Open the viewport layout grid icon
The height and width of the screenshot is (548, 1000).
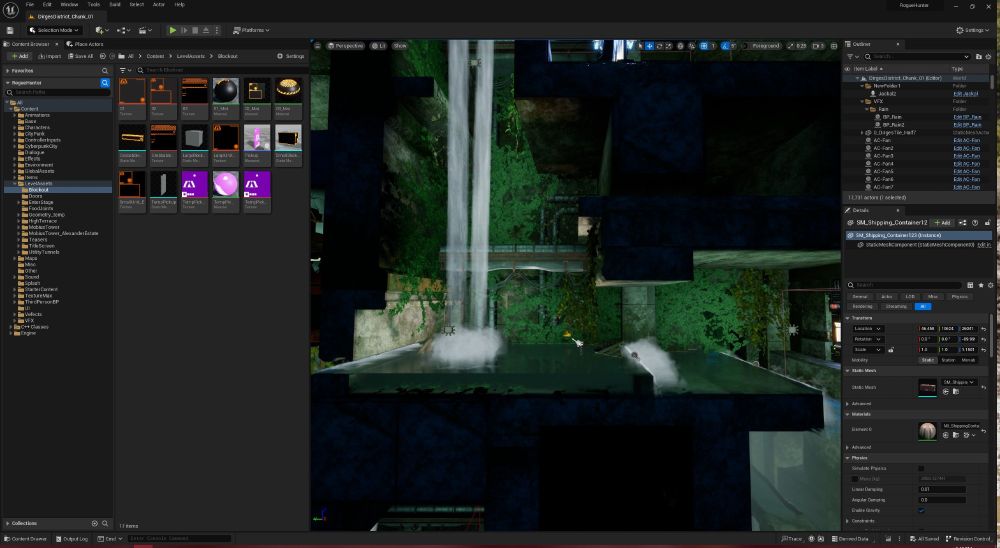tap(834, 46)
